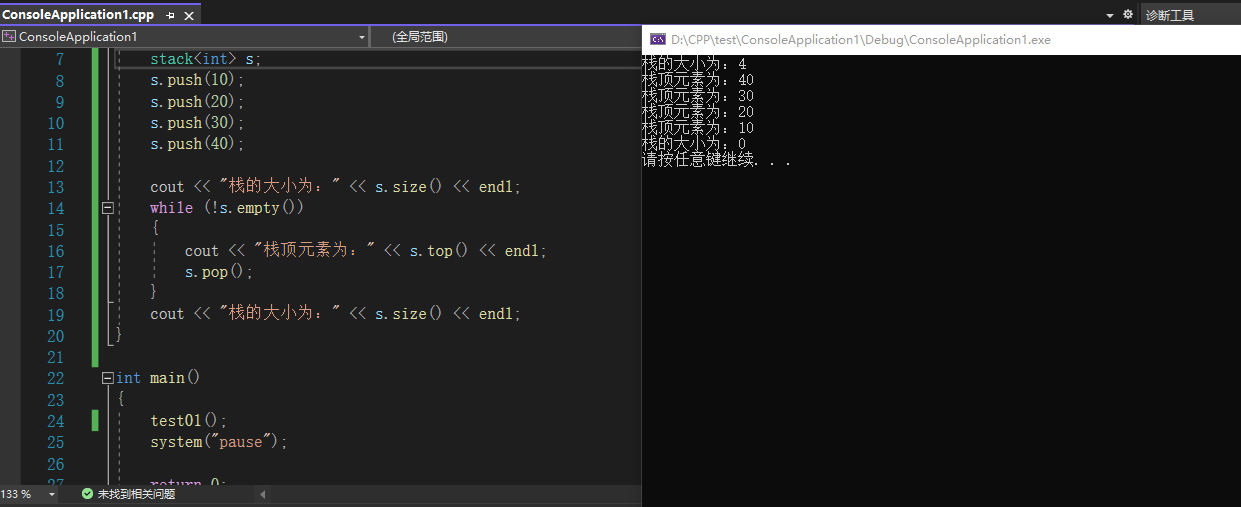The width and height of the screenshot is (1241, 507).
Task: Click console output line 栈顶元素为：10
Action: (697, 128)
